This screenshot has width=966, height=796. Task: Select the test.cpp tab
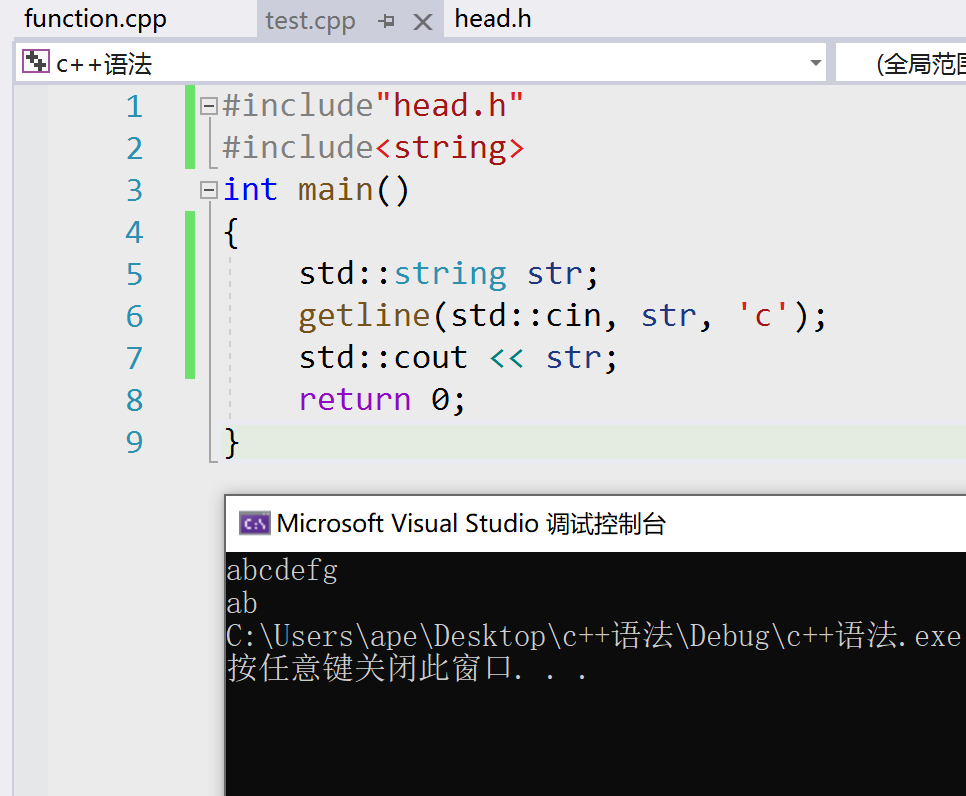click(x=310, y=21)
